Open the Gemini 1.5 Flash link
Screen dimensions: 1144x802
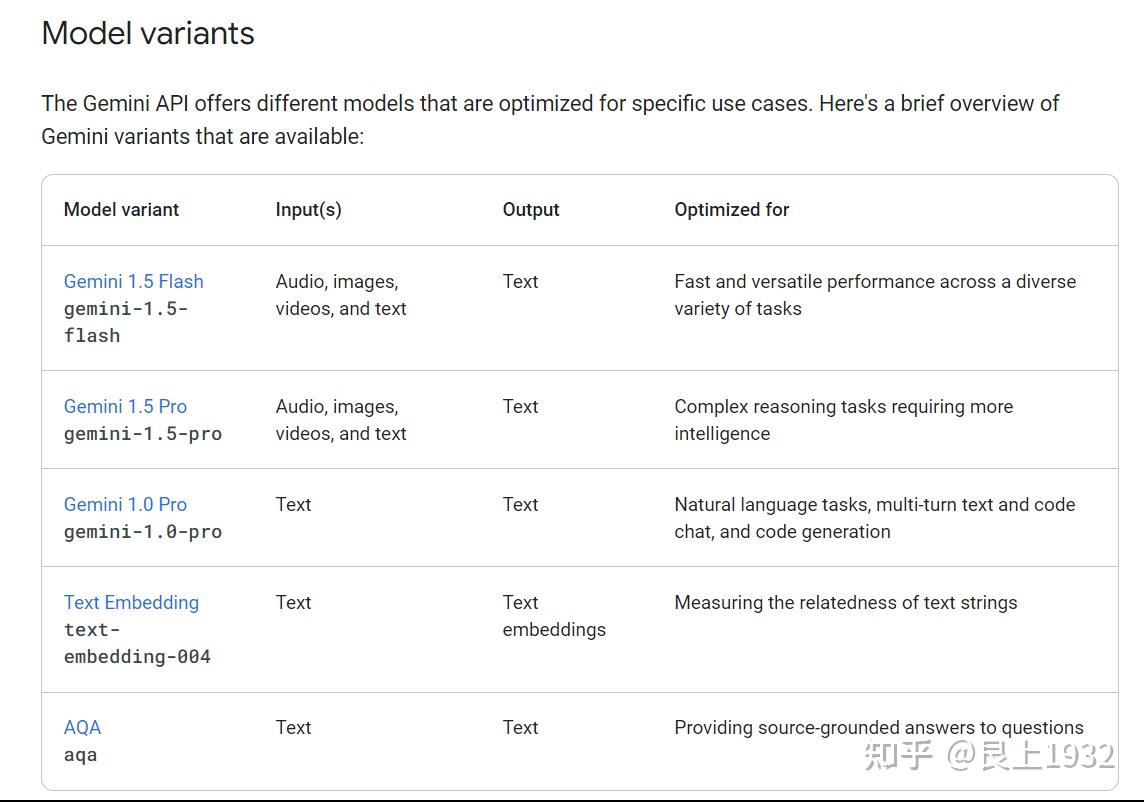click(x=133, y=281)
